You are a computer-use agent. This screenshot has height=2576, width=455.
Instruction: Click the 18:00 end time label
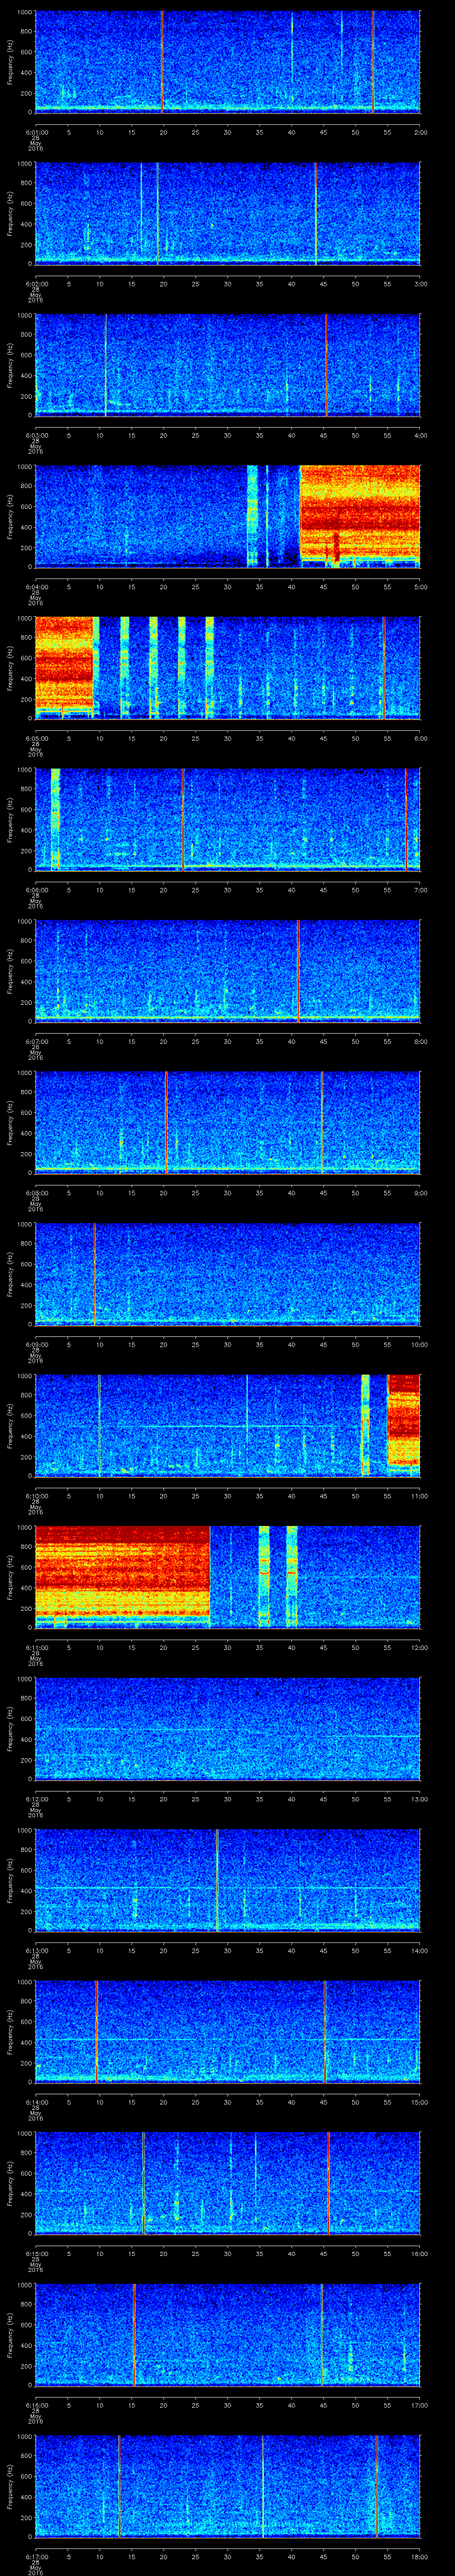pos(419,2556)
